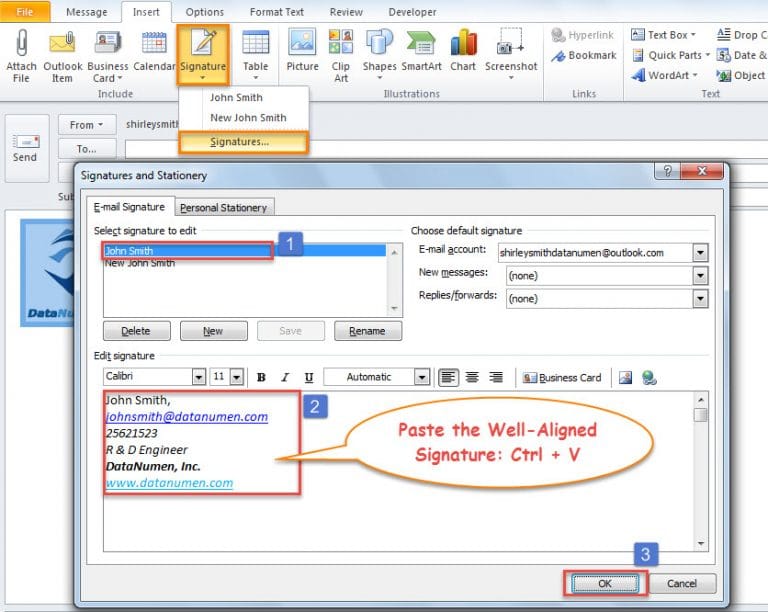The height and width of the screenshot is (612, 768).
Task: Click the To... recipients button
Action: (87, 149)
